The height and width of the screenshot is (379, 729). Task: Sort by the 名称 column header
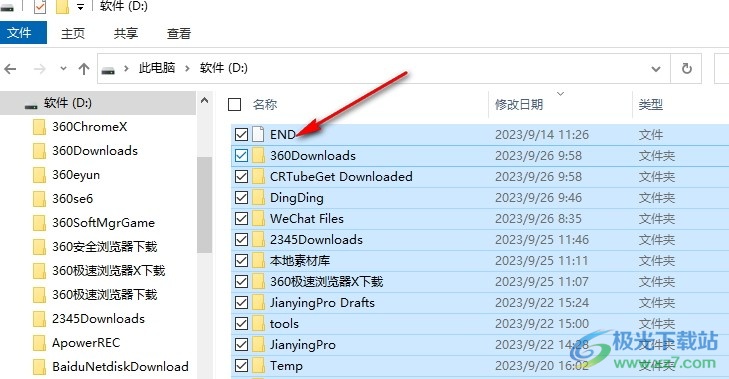265,105
